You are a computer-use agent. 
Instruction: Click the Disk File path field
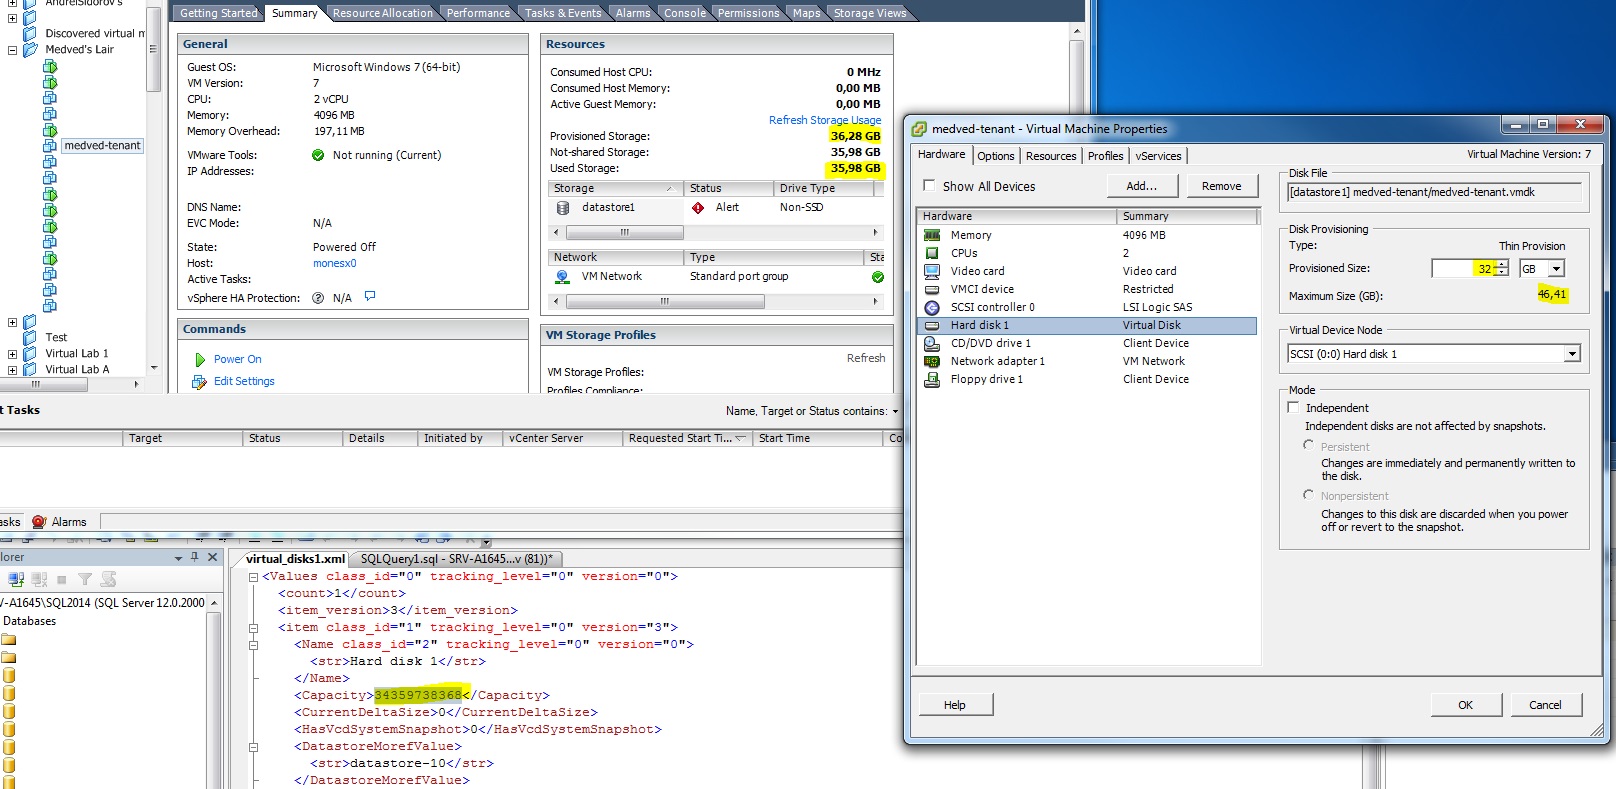click(1434, 192)
